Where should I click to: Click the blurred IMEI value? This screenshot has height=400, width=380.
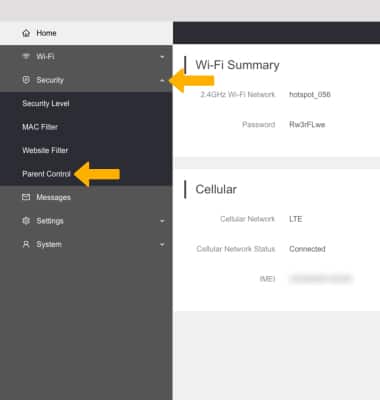321,279
